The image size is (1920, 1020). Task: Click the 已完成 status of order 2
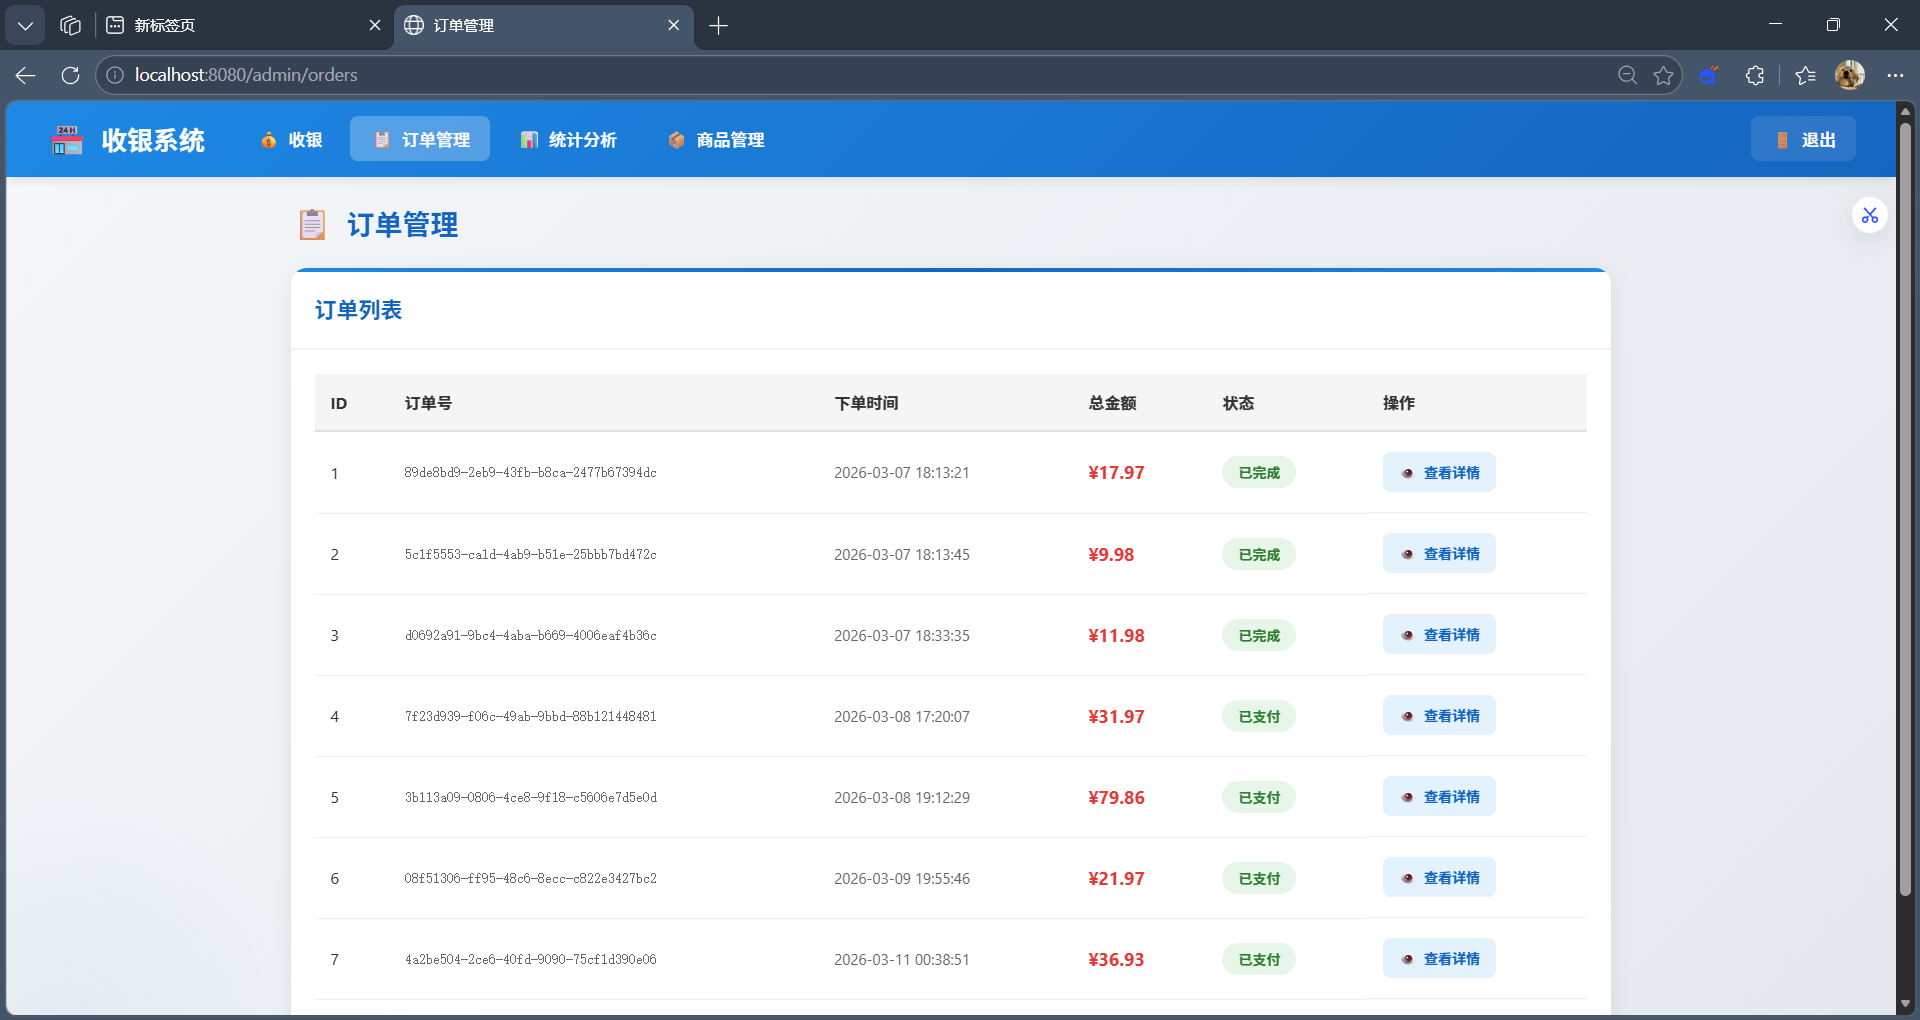pos(1259,554)
